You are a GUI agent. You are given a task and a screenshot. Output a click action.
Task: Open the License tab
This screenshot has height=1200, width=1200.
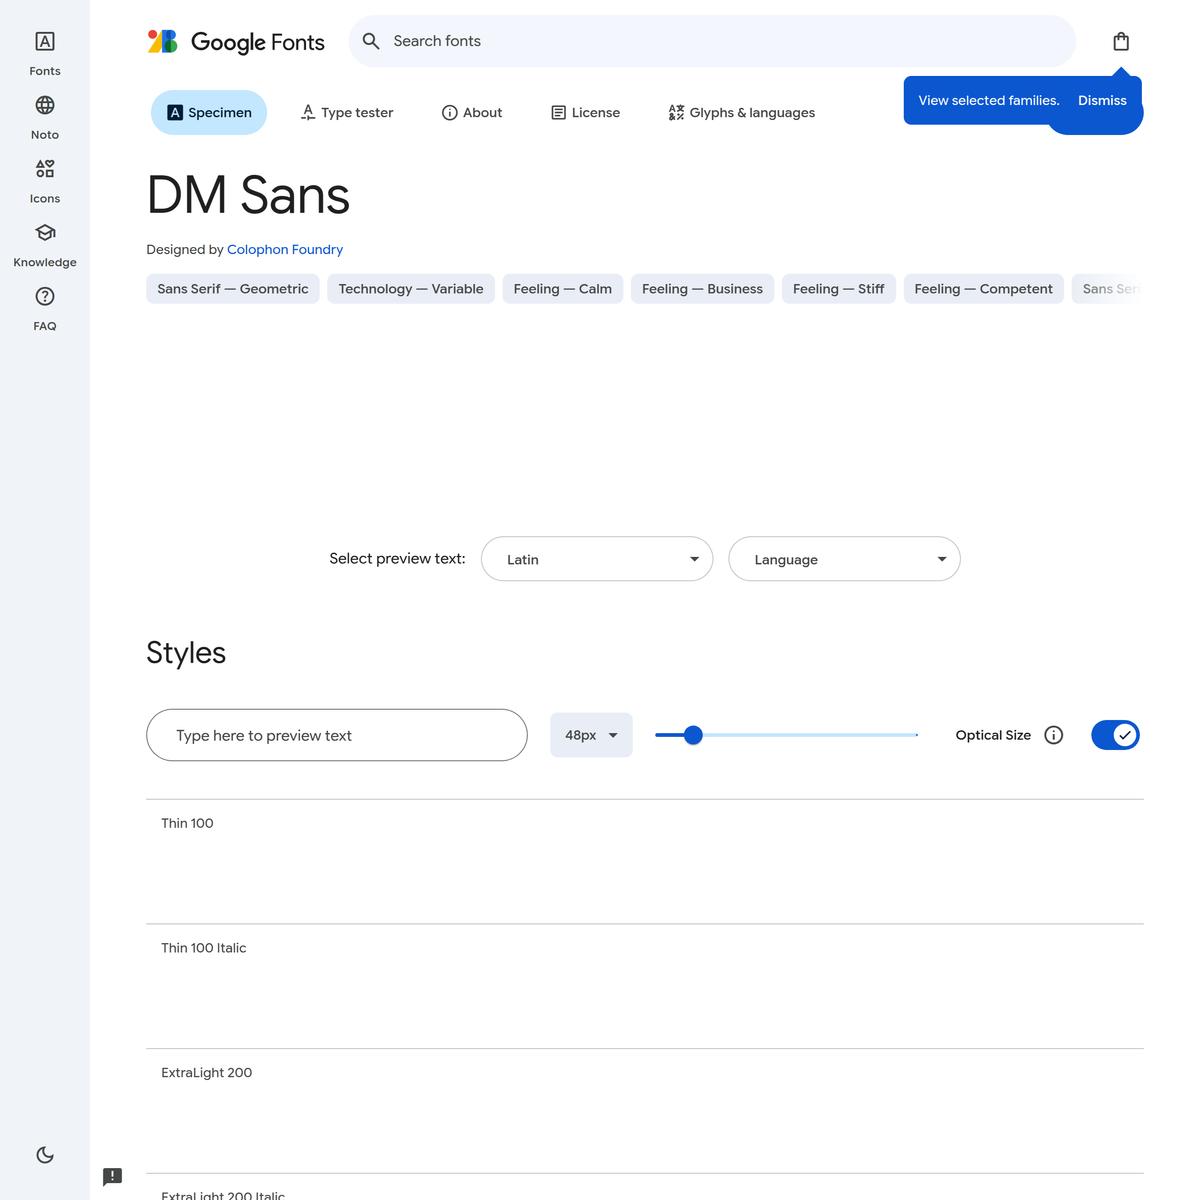586,113
